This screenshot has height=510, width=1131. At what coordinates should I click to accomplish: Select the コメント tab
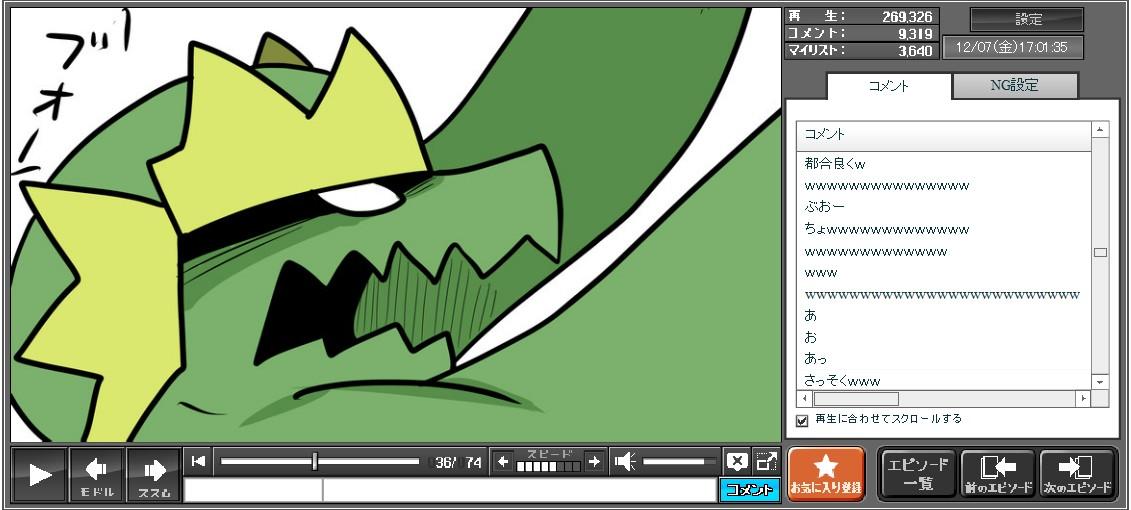point(888,86)
